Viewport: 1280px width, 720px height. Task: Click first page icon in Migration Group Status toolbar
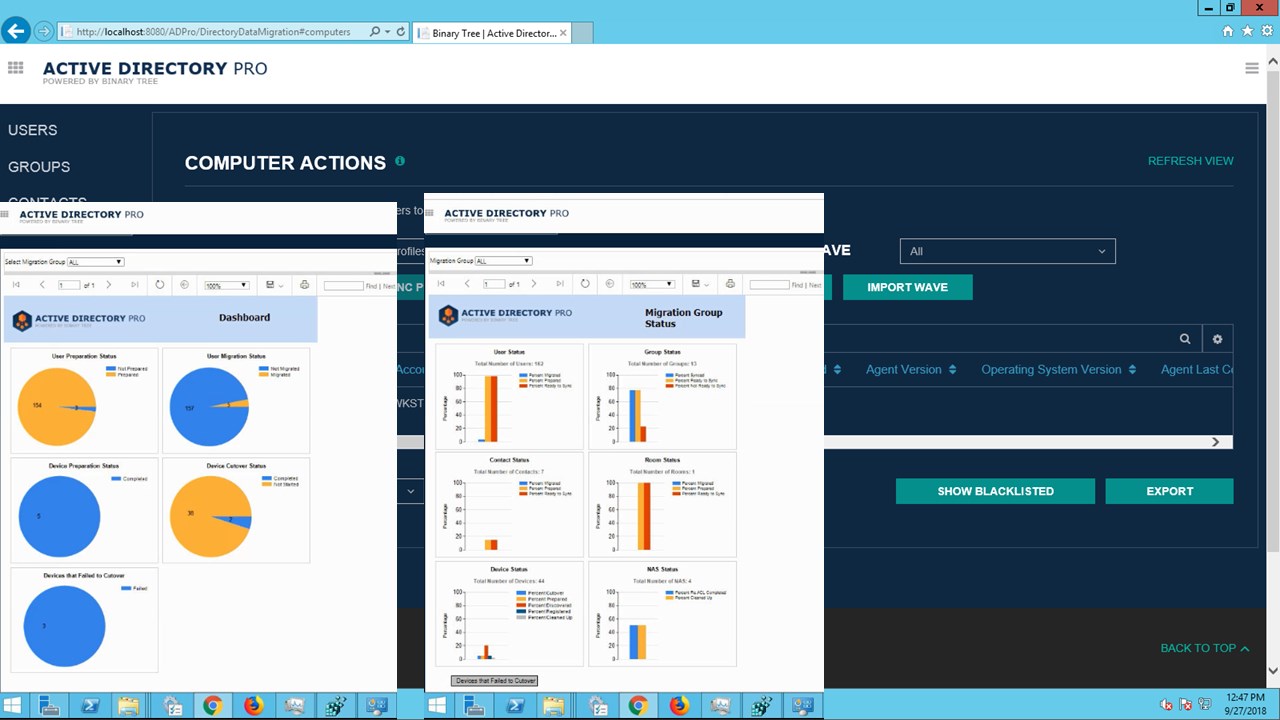pyautogui.click(x=441, y=284)
